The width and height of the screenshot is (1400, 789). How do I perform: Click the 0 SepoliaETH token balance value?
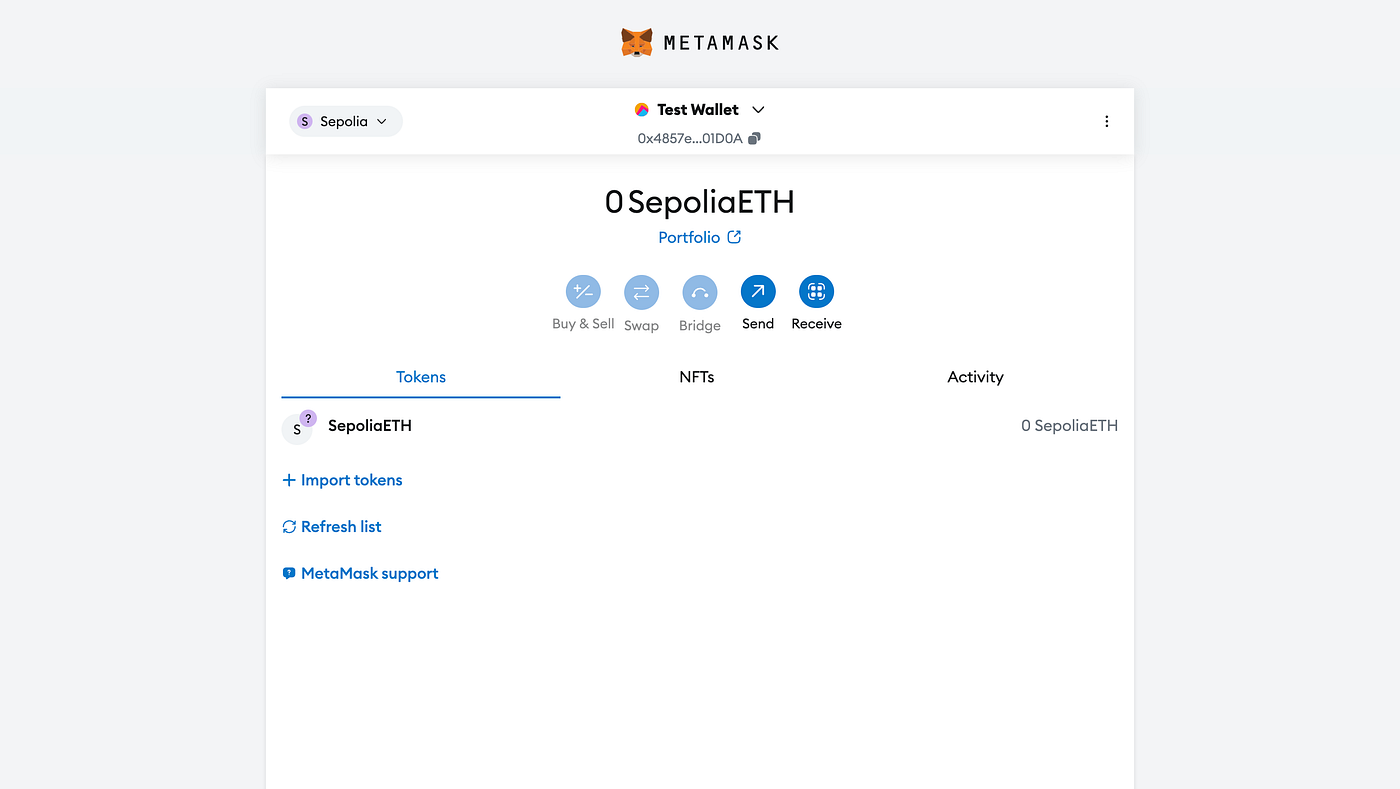pos(1069,425)
